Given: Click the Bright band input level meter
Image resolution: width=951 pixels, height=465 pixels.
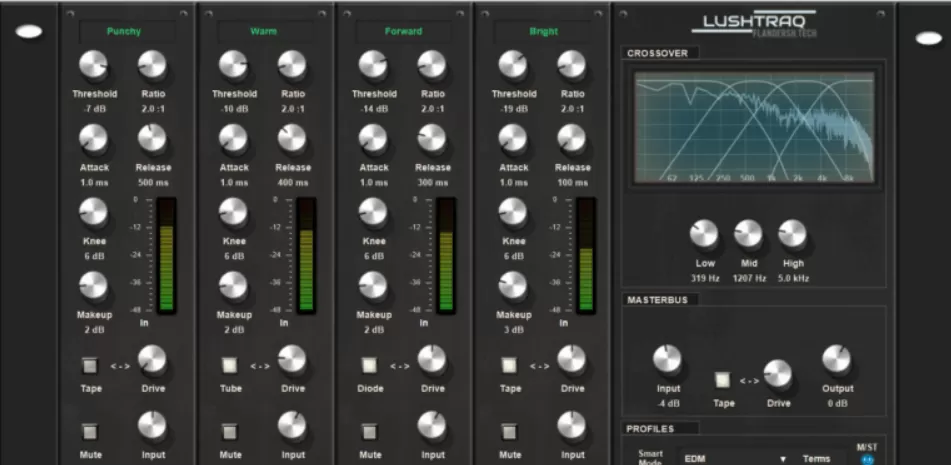Looking at the screenshot, I should (586, 255).
